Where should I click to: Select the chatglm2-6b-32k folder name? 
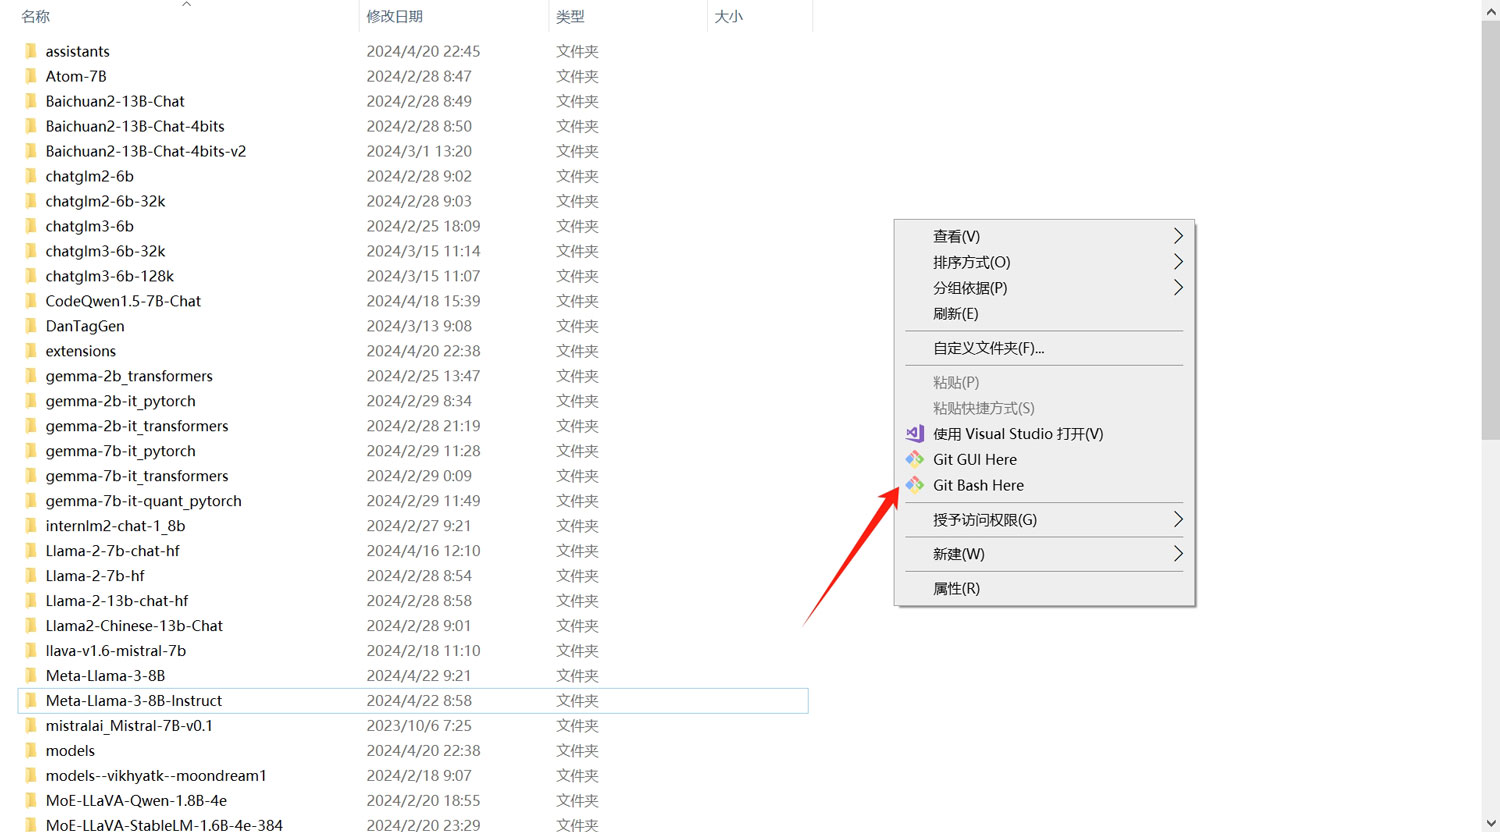(x=105, y=201)
